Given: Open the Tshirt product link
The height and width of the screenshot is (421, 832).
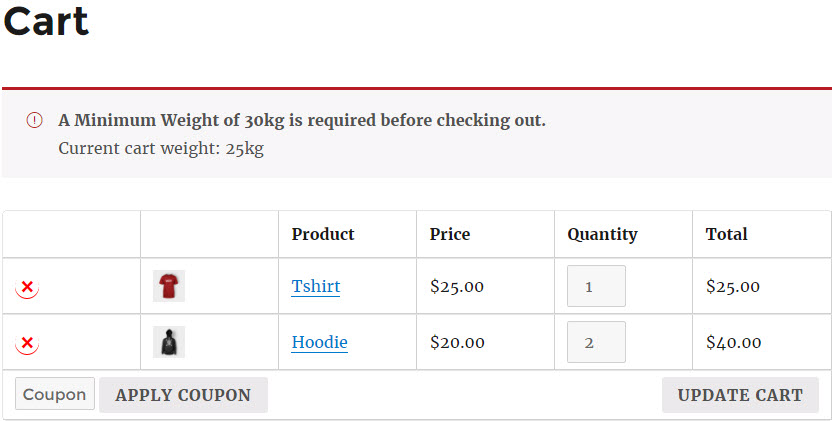Looking at the screenshot, I should click(316, 286).
